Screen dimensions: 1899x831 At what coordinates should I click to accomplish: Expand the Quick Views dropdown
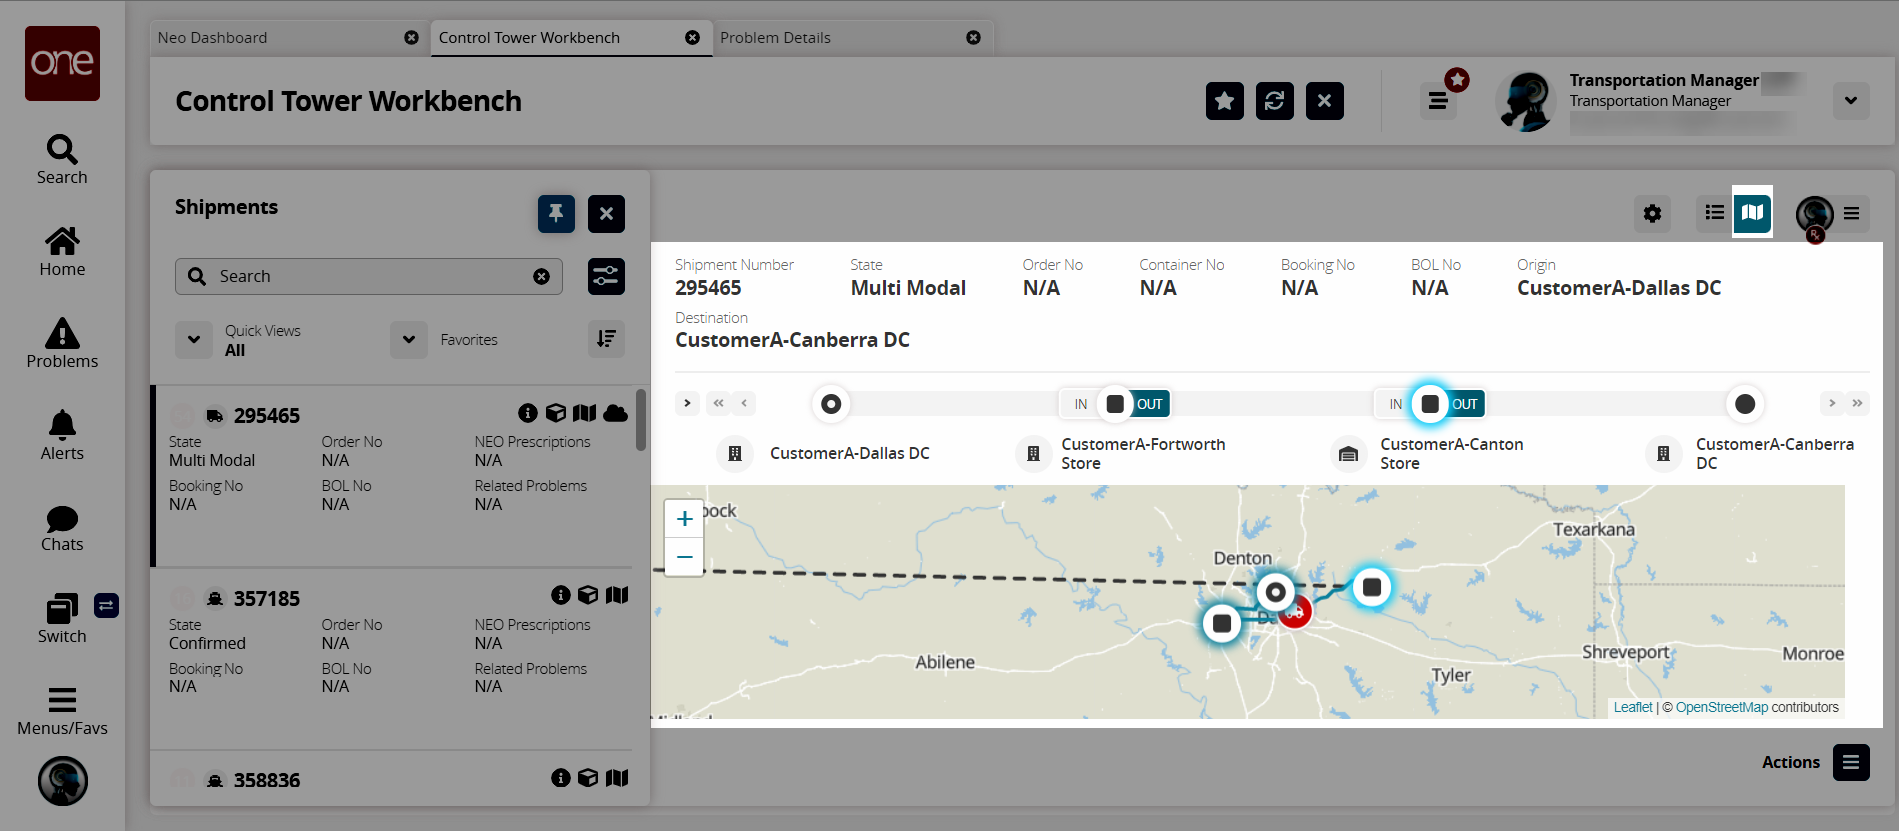pos(194,340)
